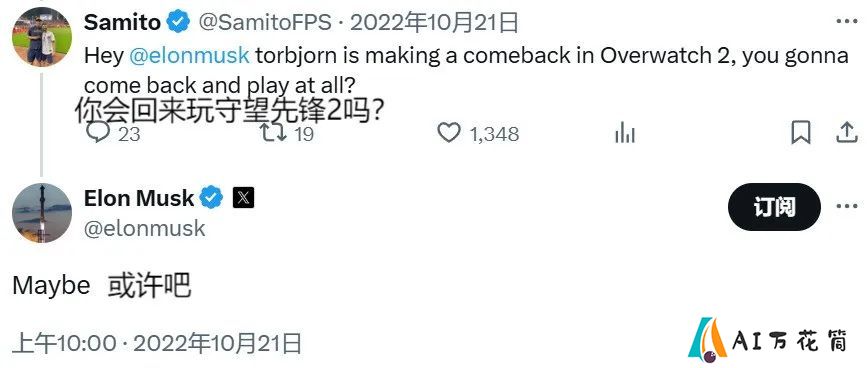Click the share icon on Samito's tweet
The image size is (867, 368).
point(847,133)
